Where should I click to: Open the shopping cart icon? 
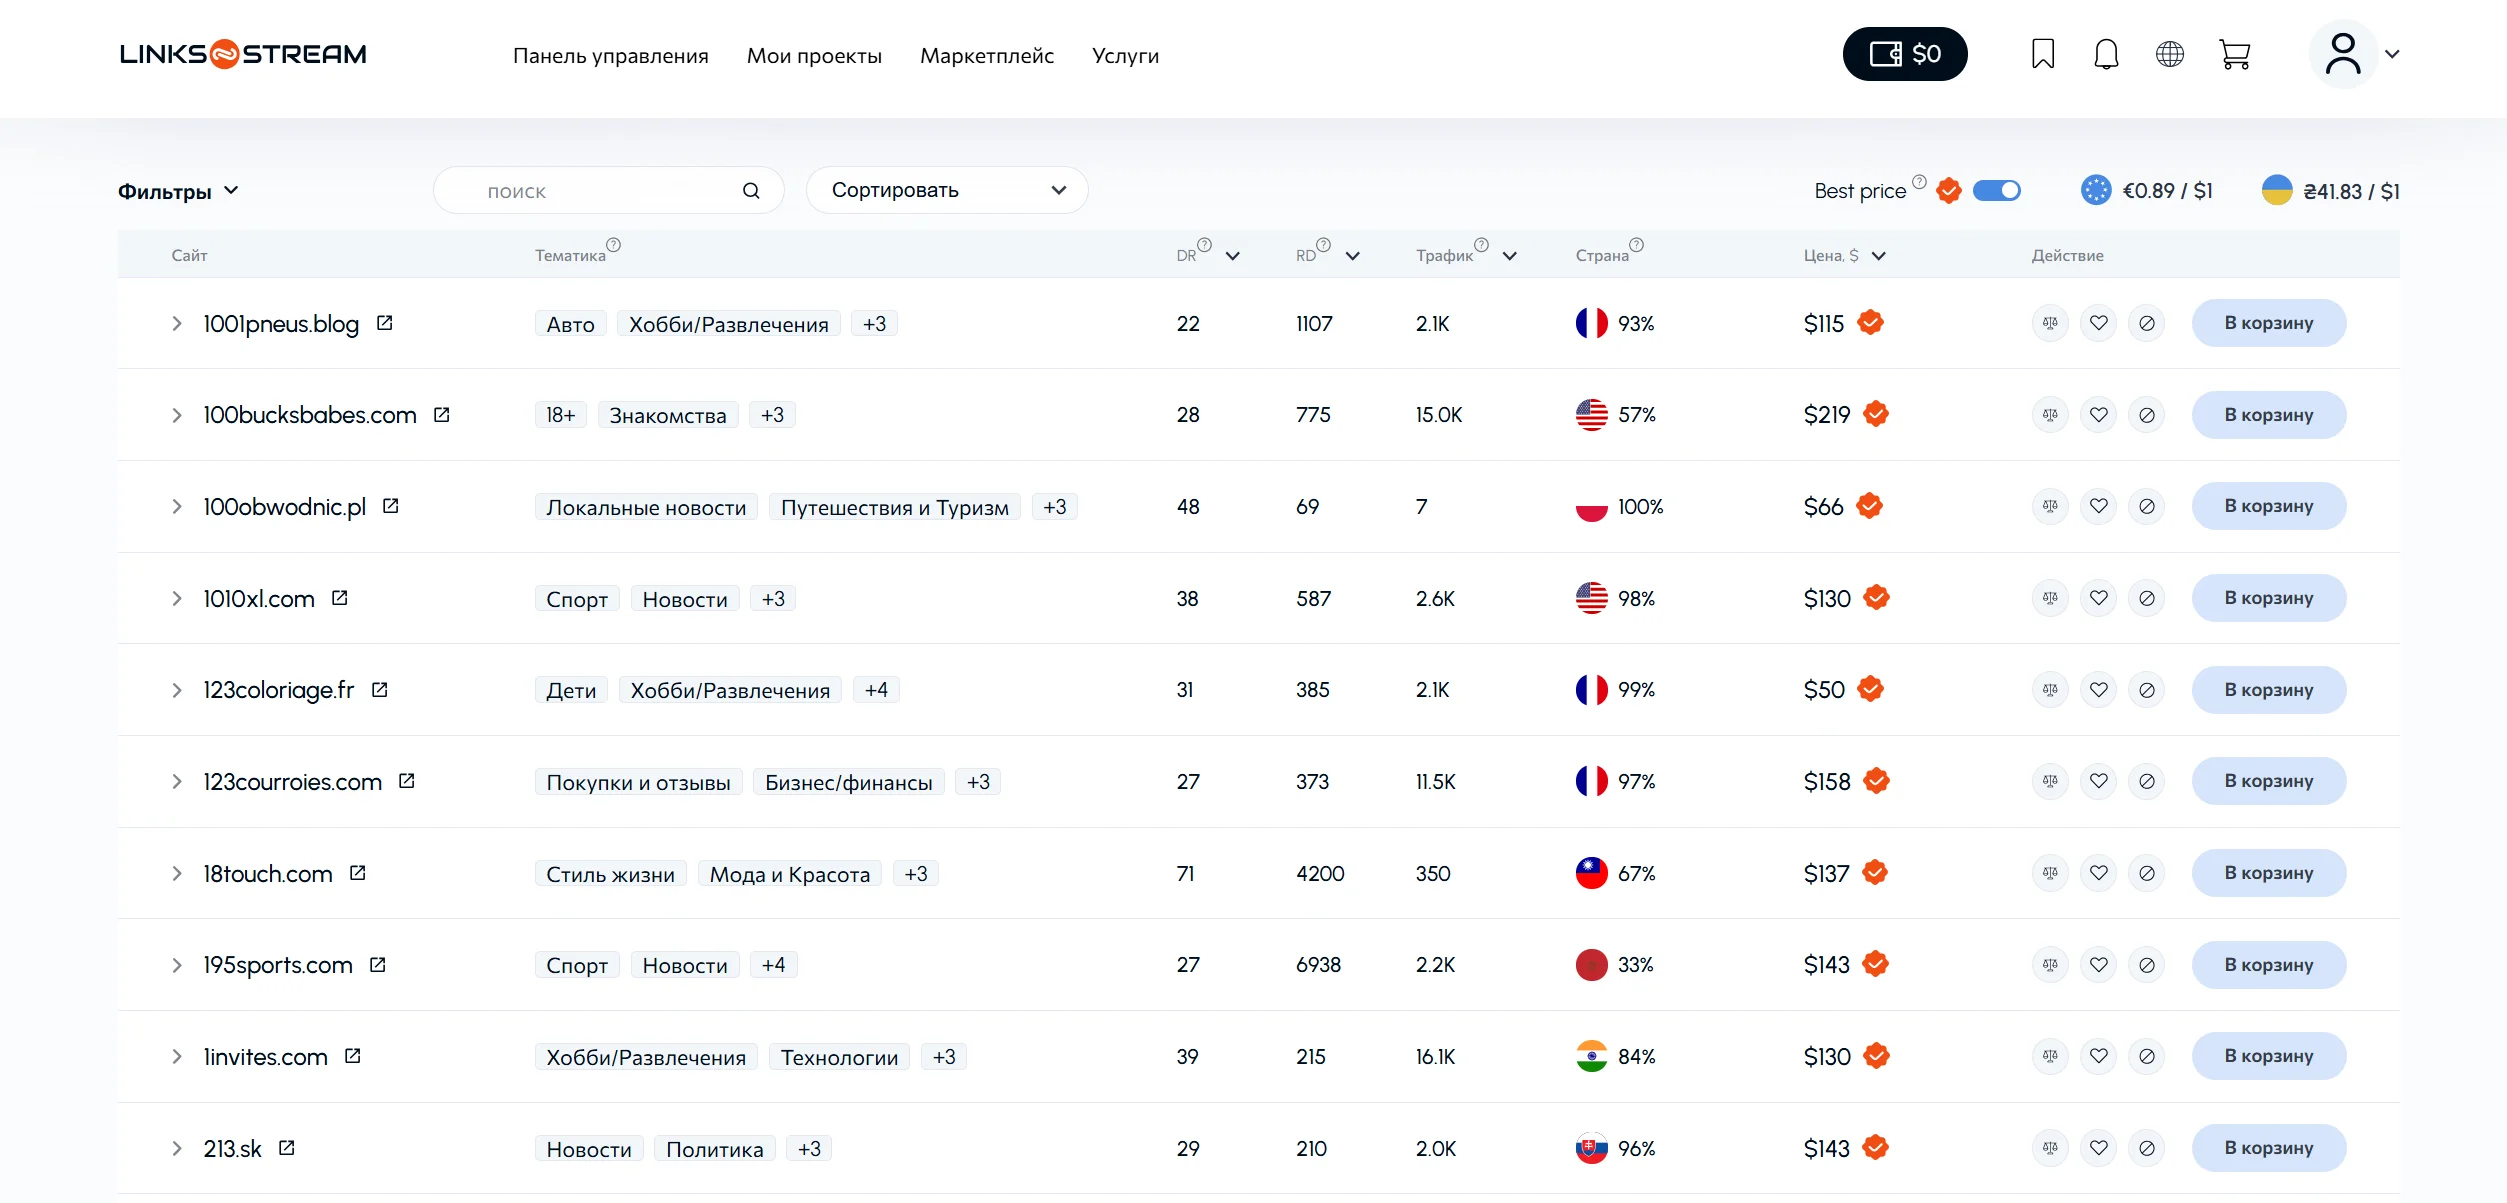pyautogui.click(x=2234, y=54)
